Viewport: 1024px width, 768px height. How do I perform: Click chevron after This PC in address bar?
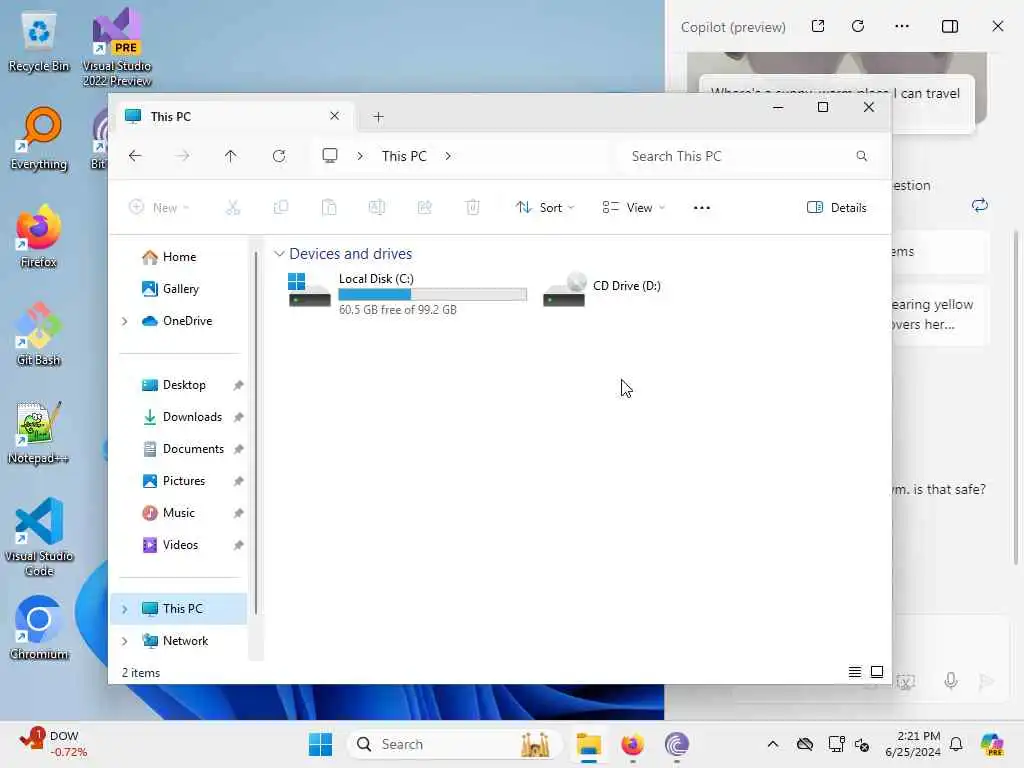click(x=448, y=156)
